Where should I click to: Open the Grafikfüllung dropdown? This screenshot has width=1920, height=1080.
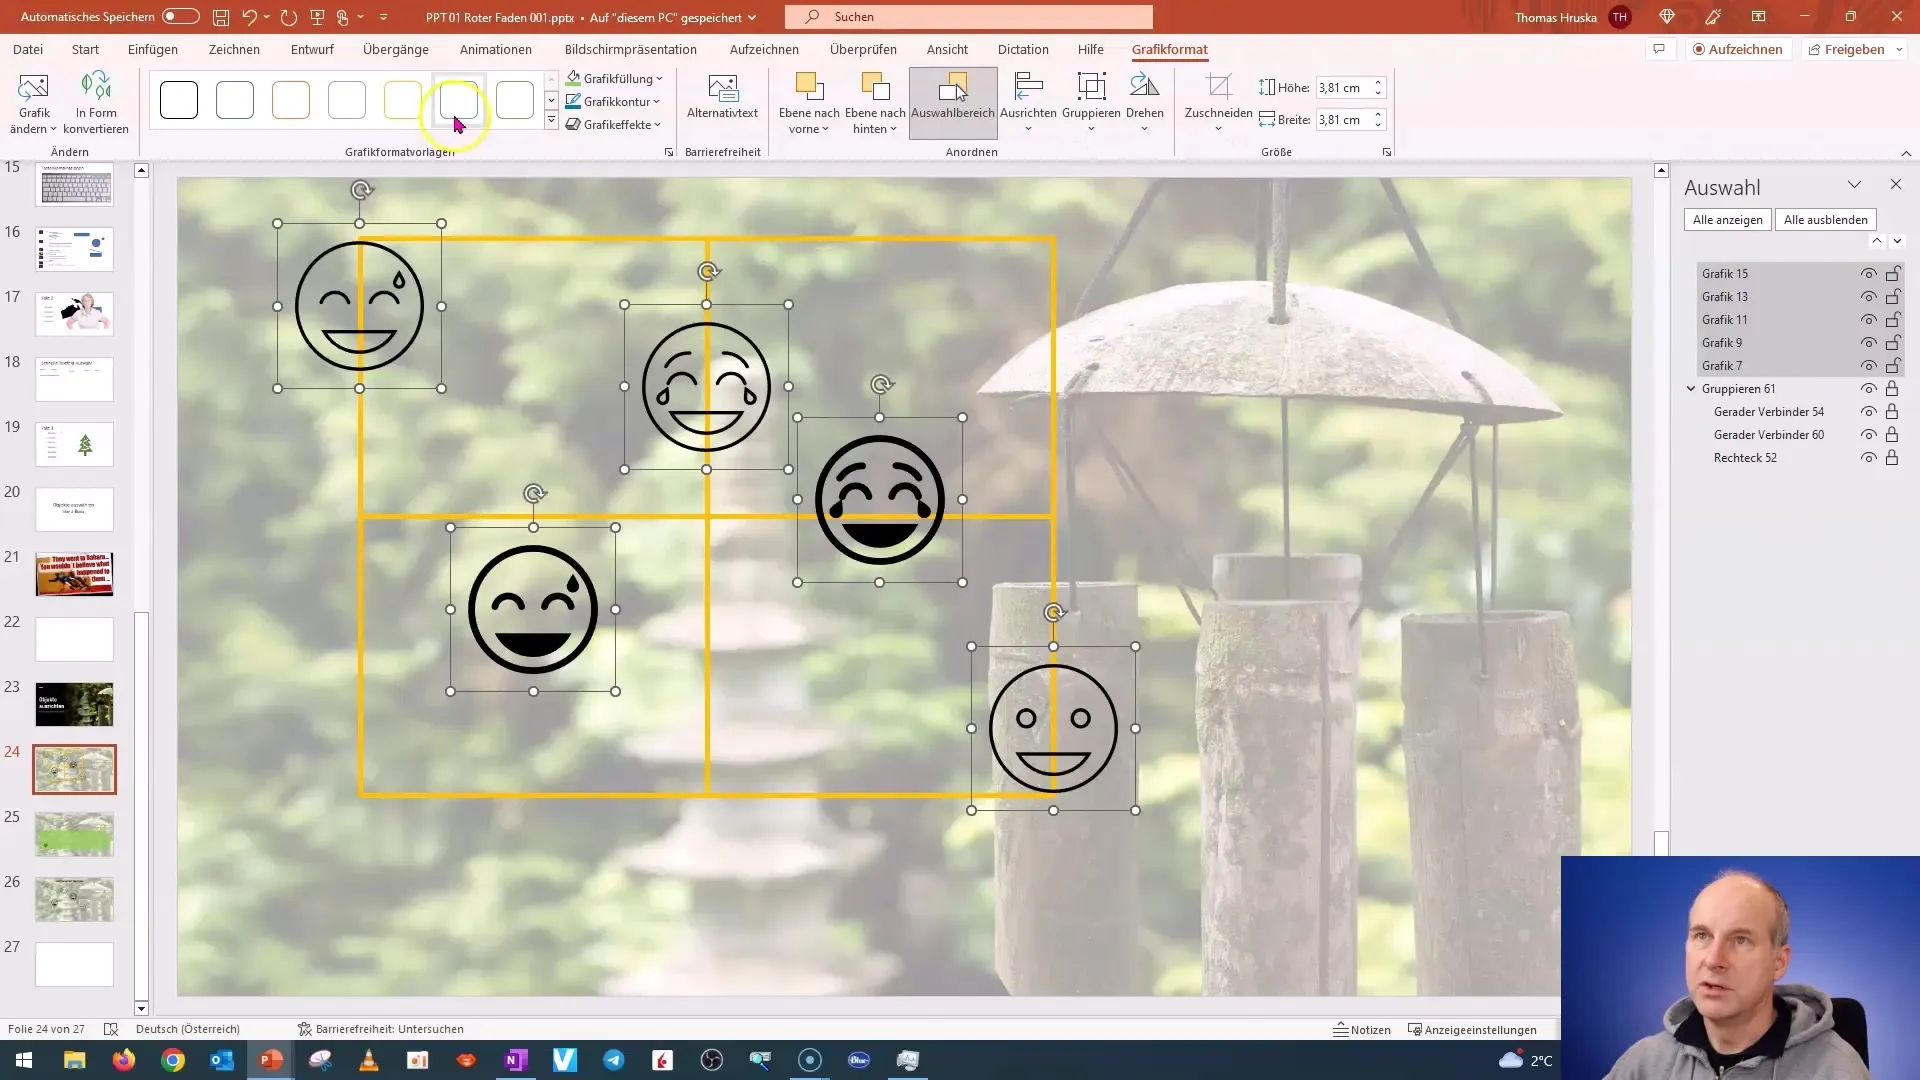pos(614,78)
